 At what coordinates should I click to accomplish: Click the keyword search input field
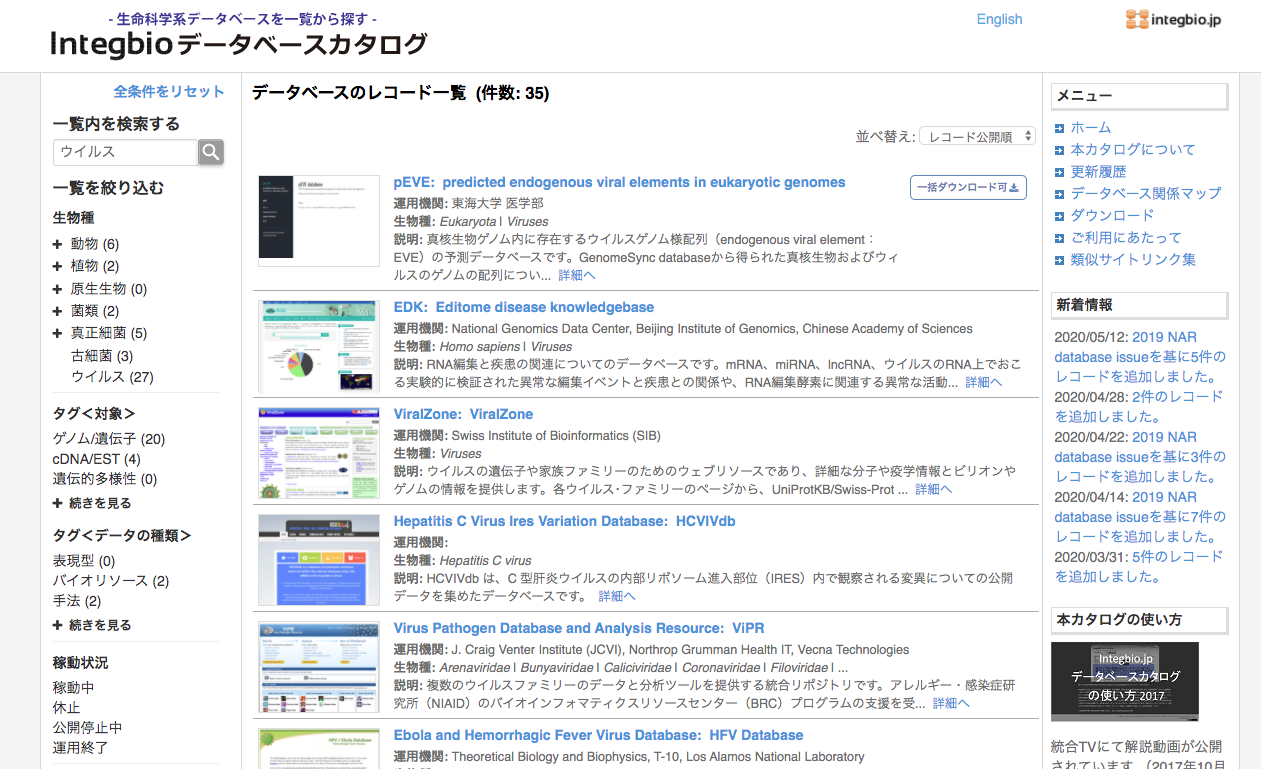pyautogui.click(x=125, y=152)
